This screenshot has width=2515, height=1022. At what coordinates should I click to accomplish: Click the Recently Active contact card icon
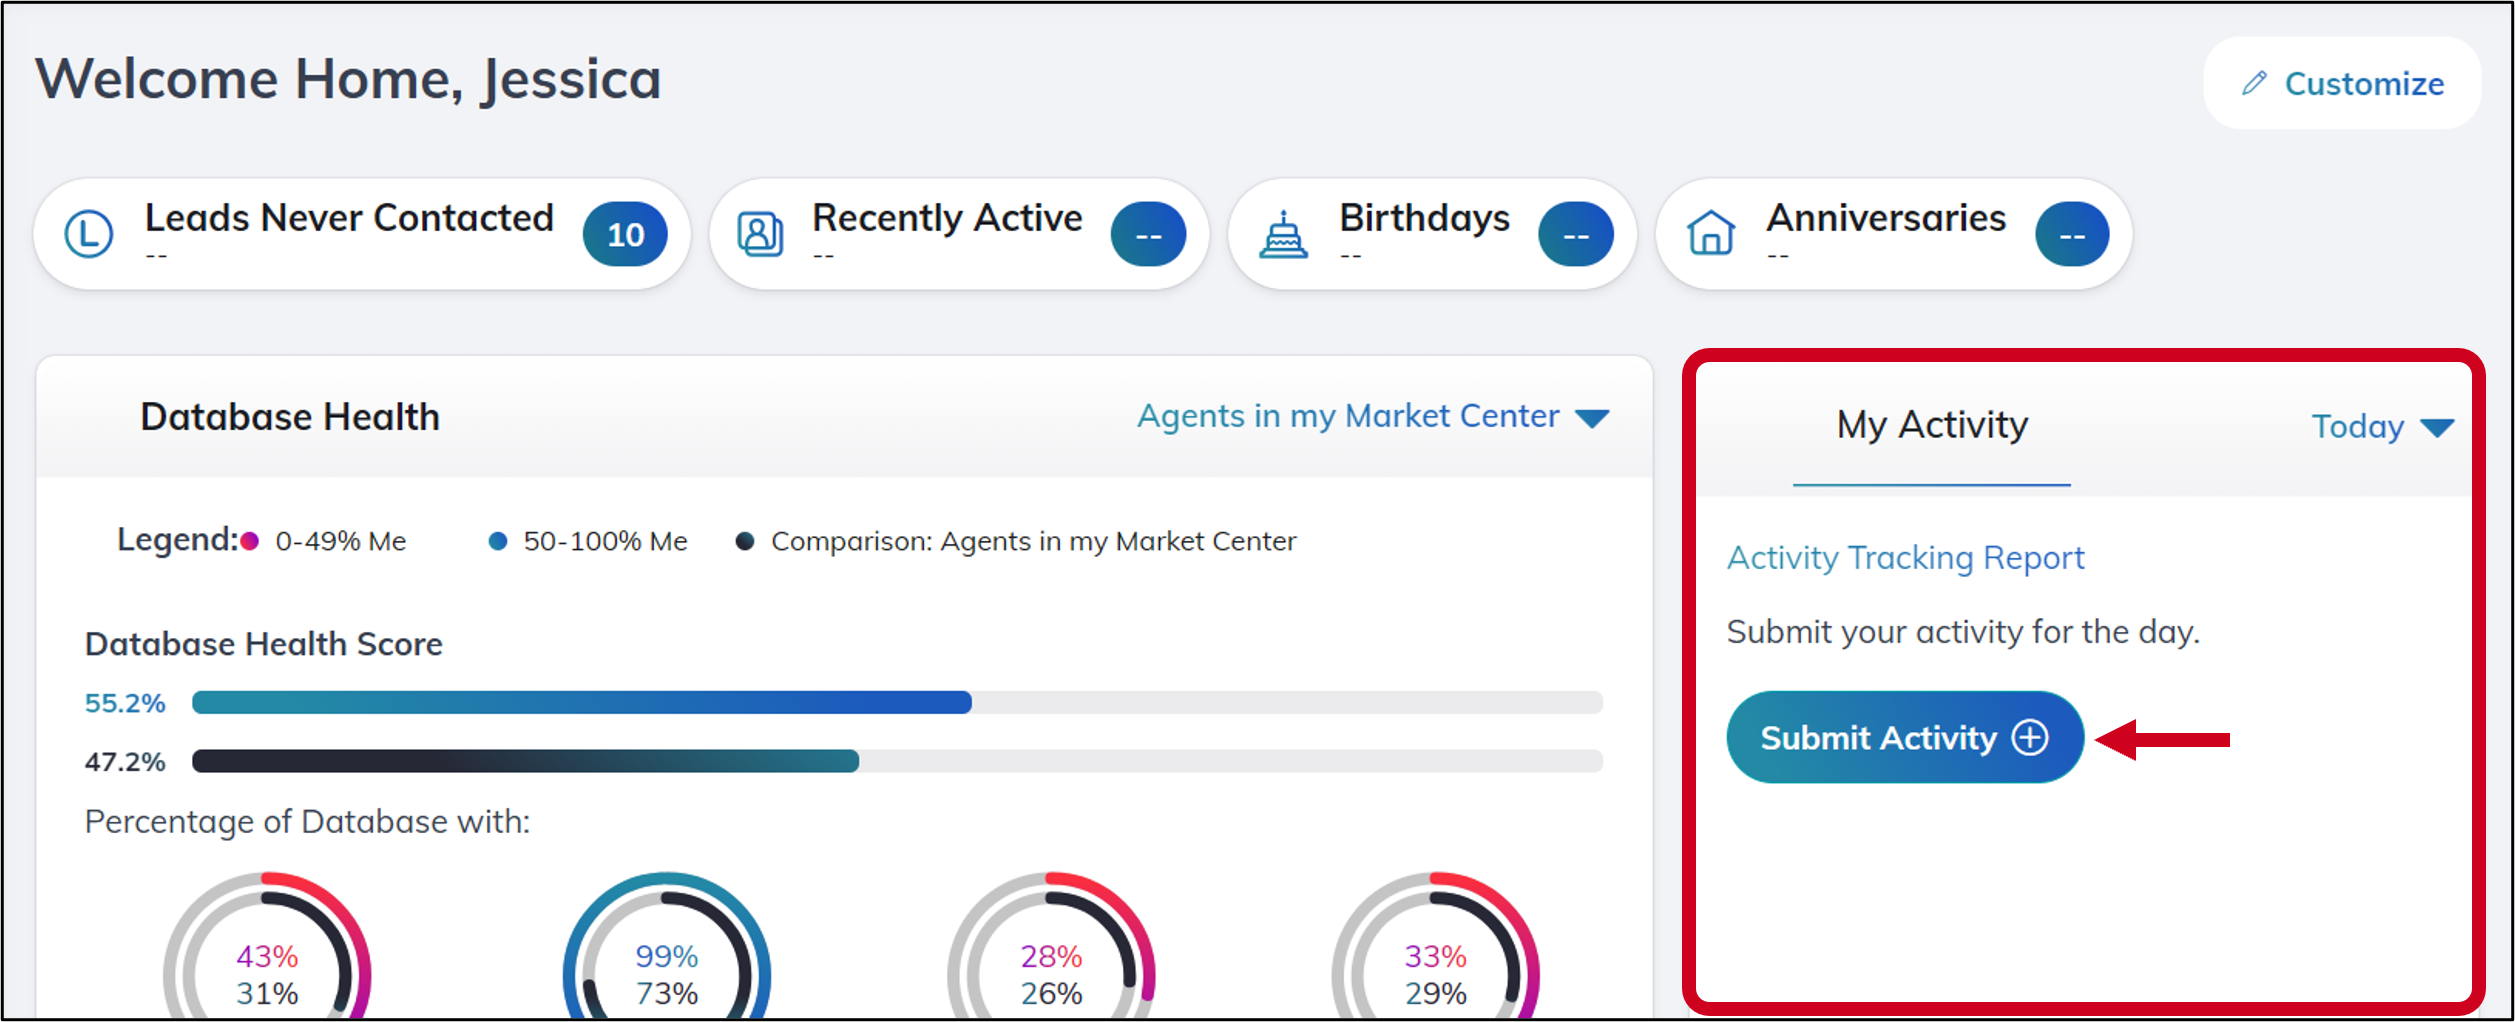tap(760, 235)
